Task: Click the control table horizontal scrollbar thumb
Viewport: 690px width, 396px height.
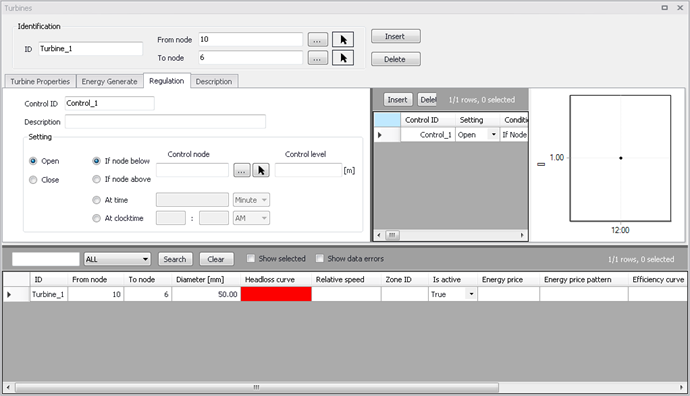Action: click(x=393, y=235)
